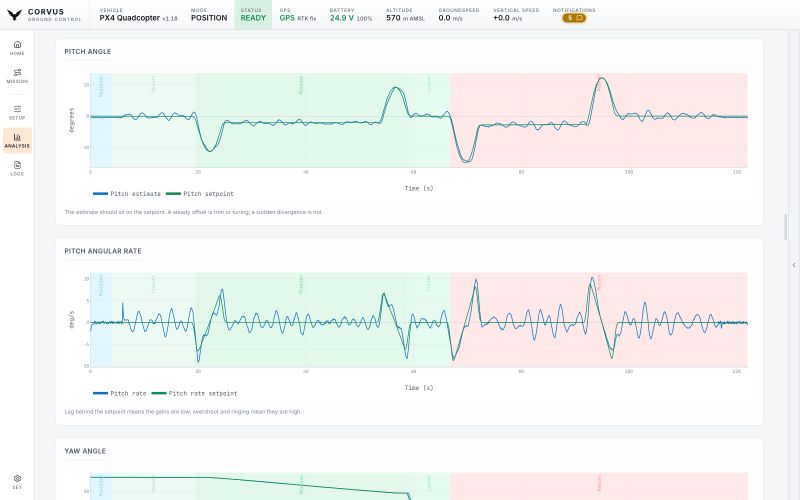This screenshot has height=500, width=800.
Task: Click the Return phase marker in pitch angle chart
Action: (599, 82)
